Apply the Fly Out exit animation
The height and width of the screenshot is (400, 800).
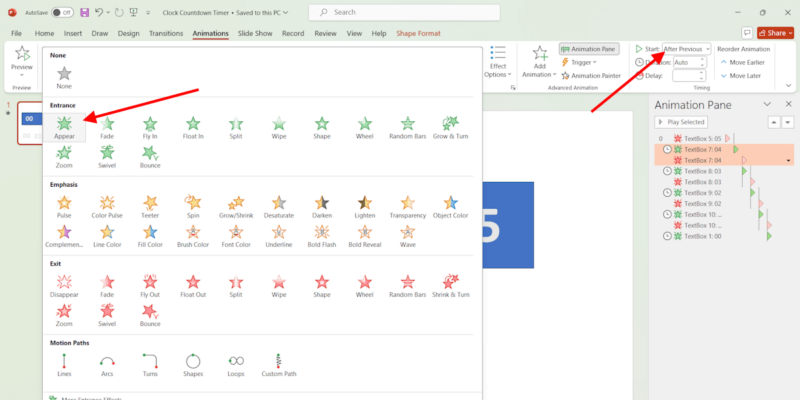click(150, 286)
